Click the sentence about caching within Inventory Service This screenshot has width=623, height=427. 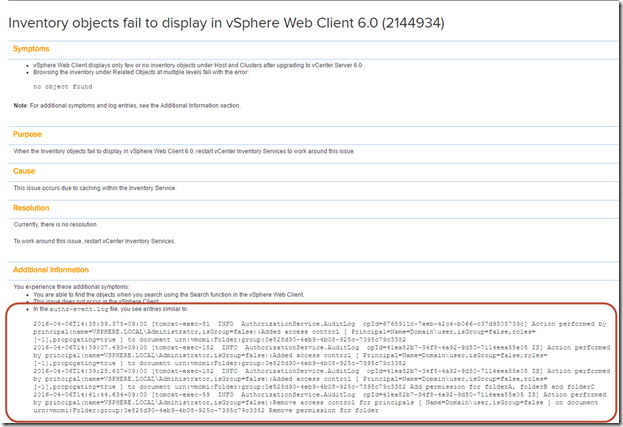95,188
